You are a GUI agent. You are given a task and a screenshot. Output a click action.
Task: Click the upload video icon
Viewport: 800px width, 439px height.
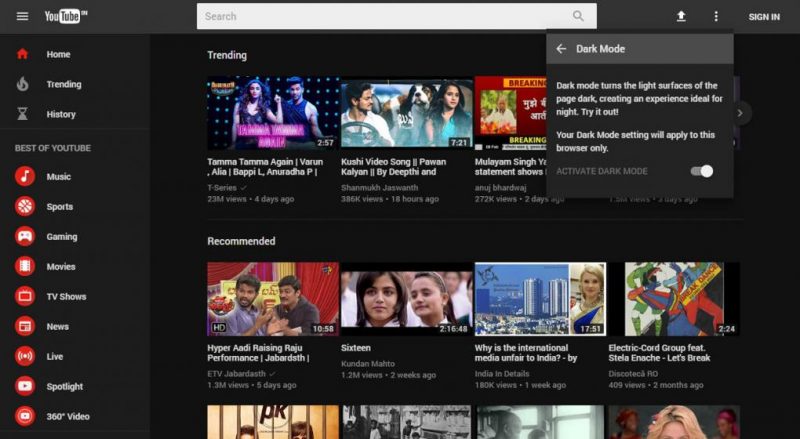click(x=682, y=16)
